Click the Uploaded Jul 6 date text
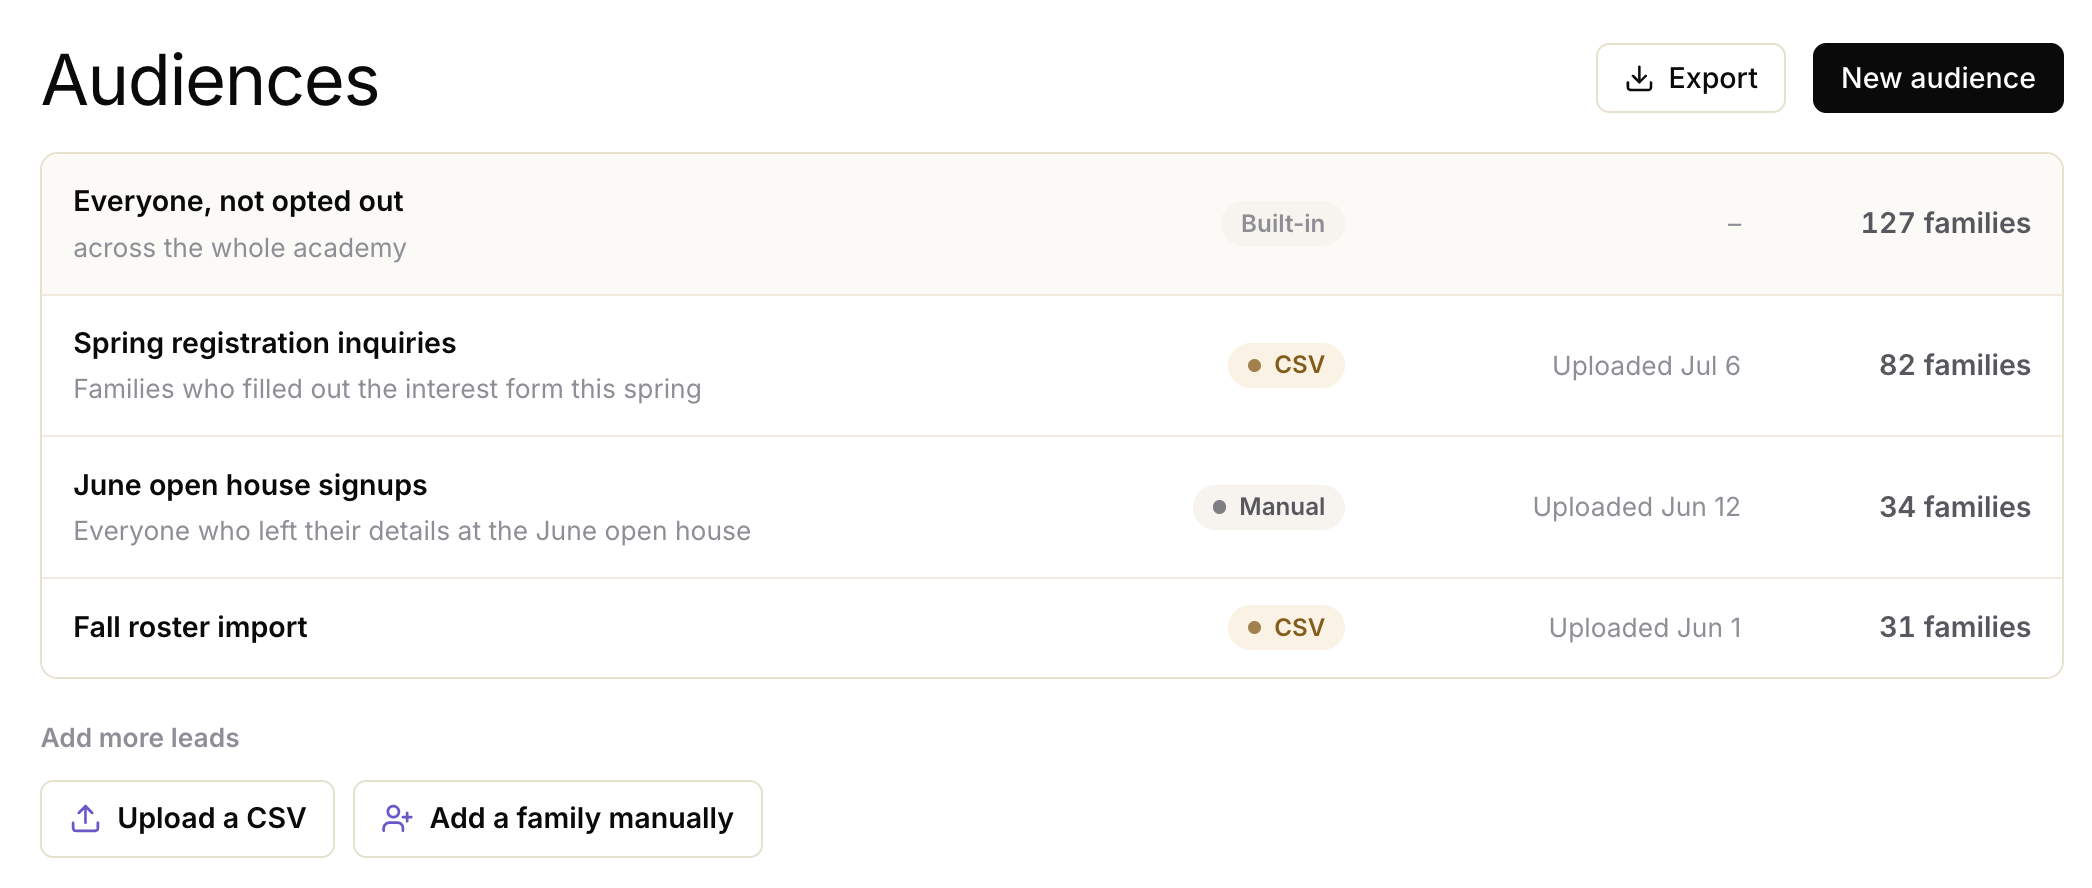 click(x=1646, y=366)
